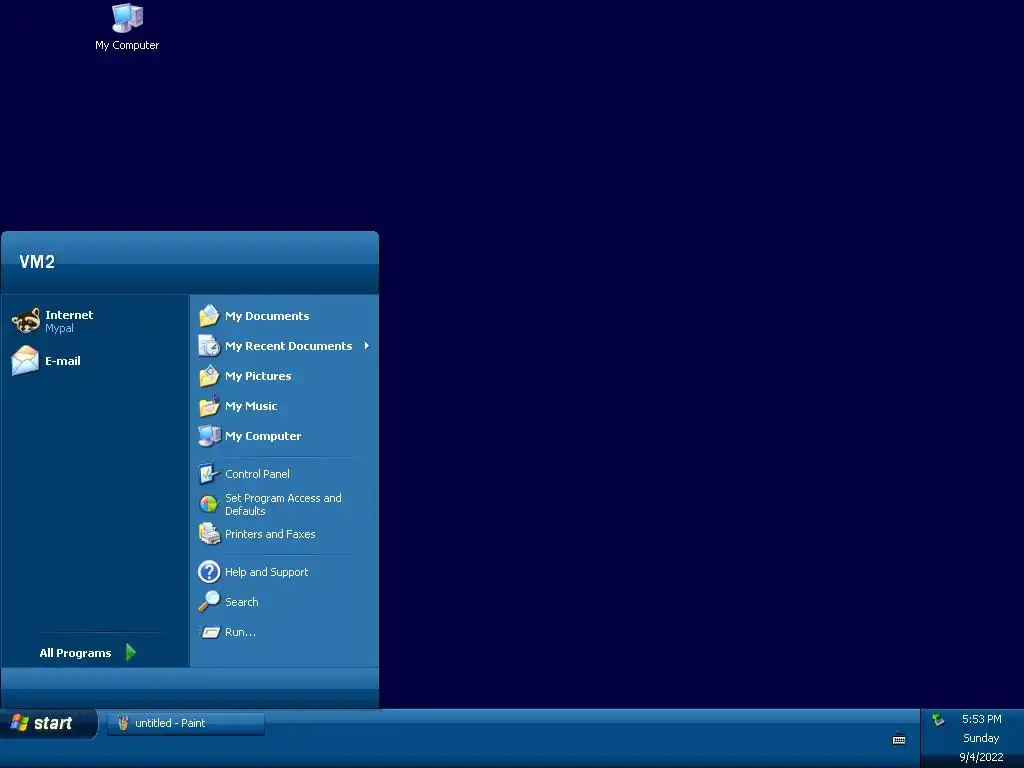This screenshot has height=768, width=1024.
Task: Click the My Documents folder icon
Action: click(209, 315)
